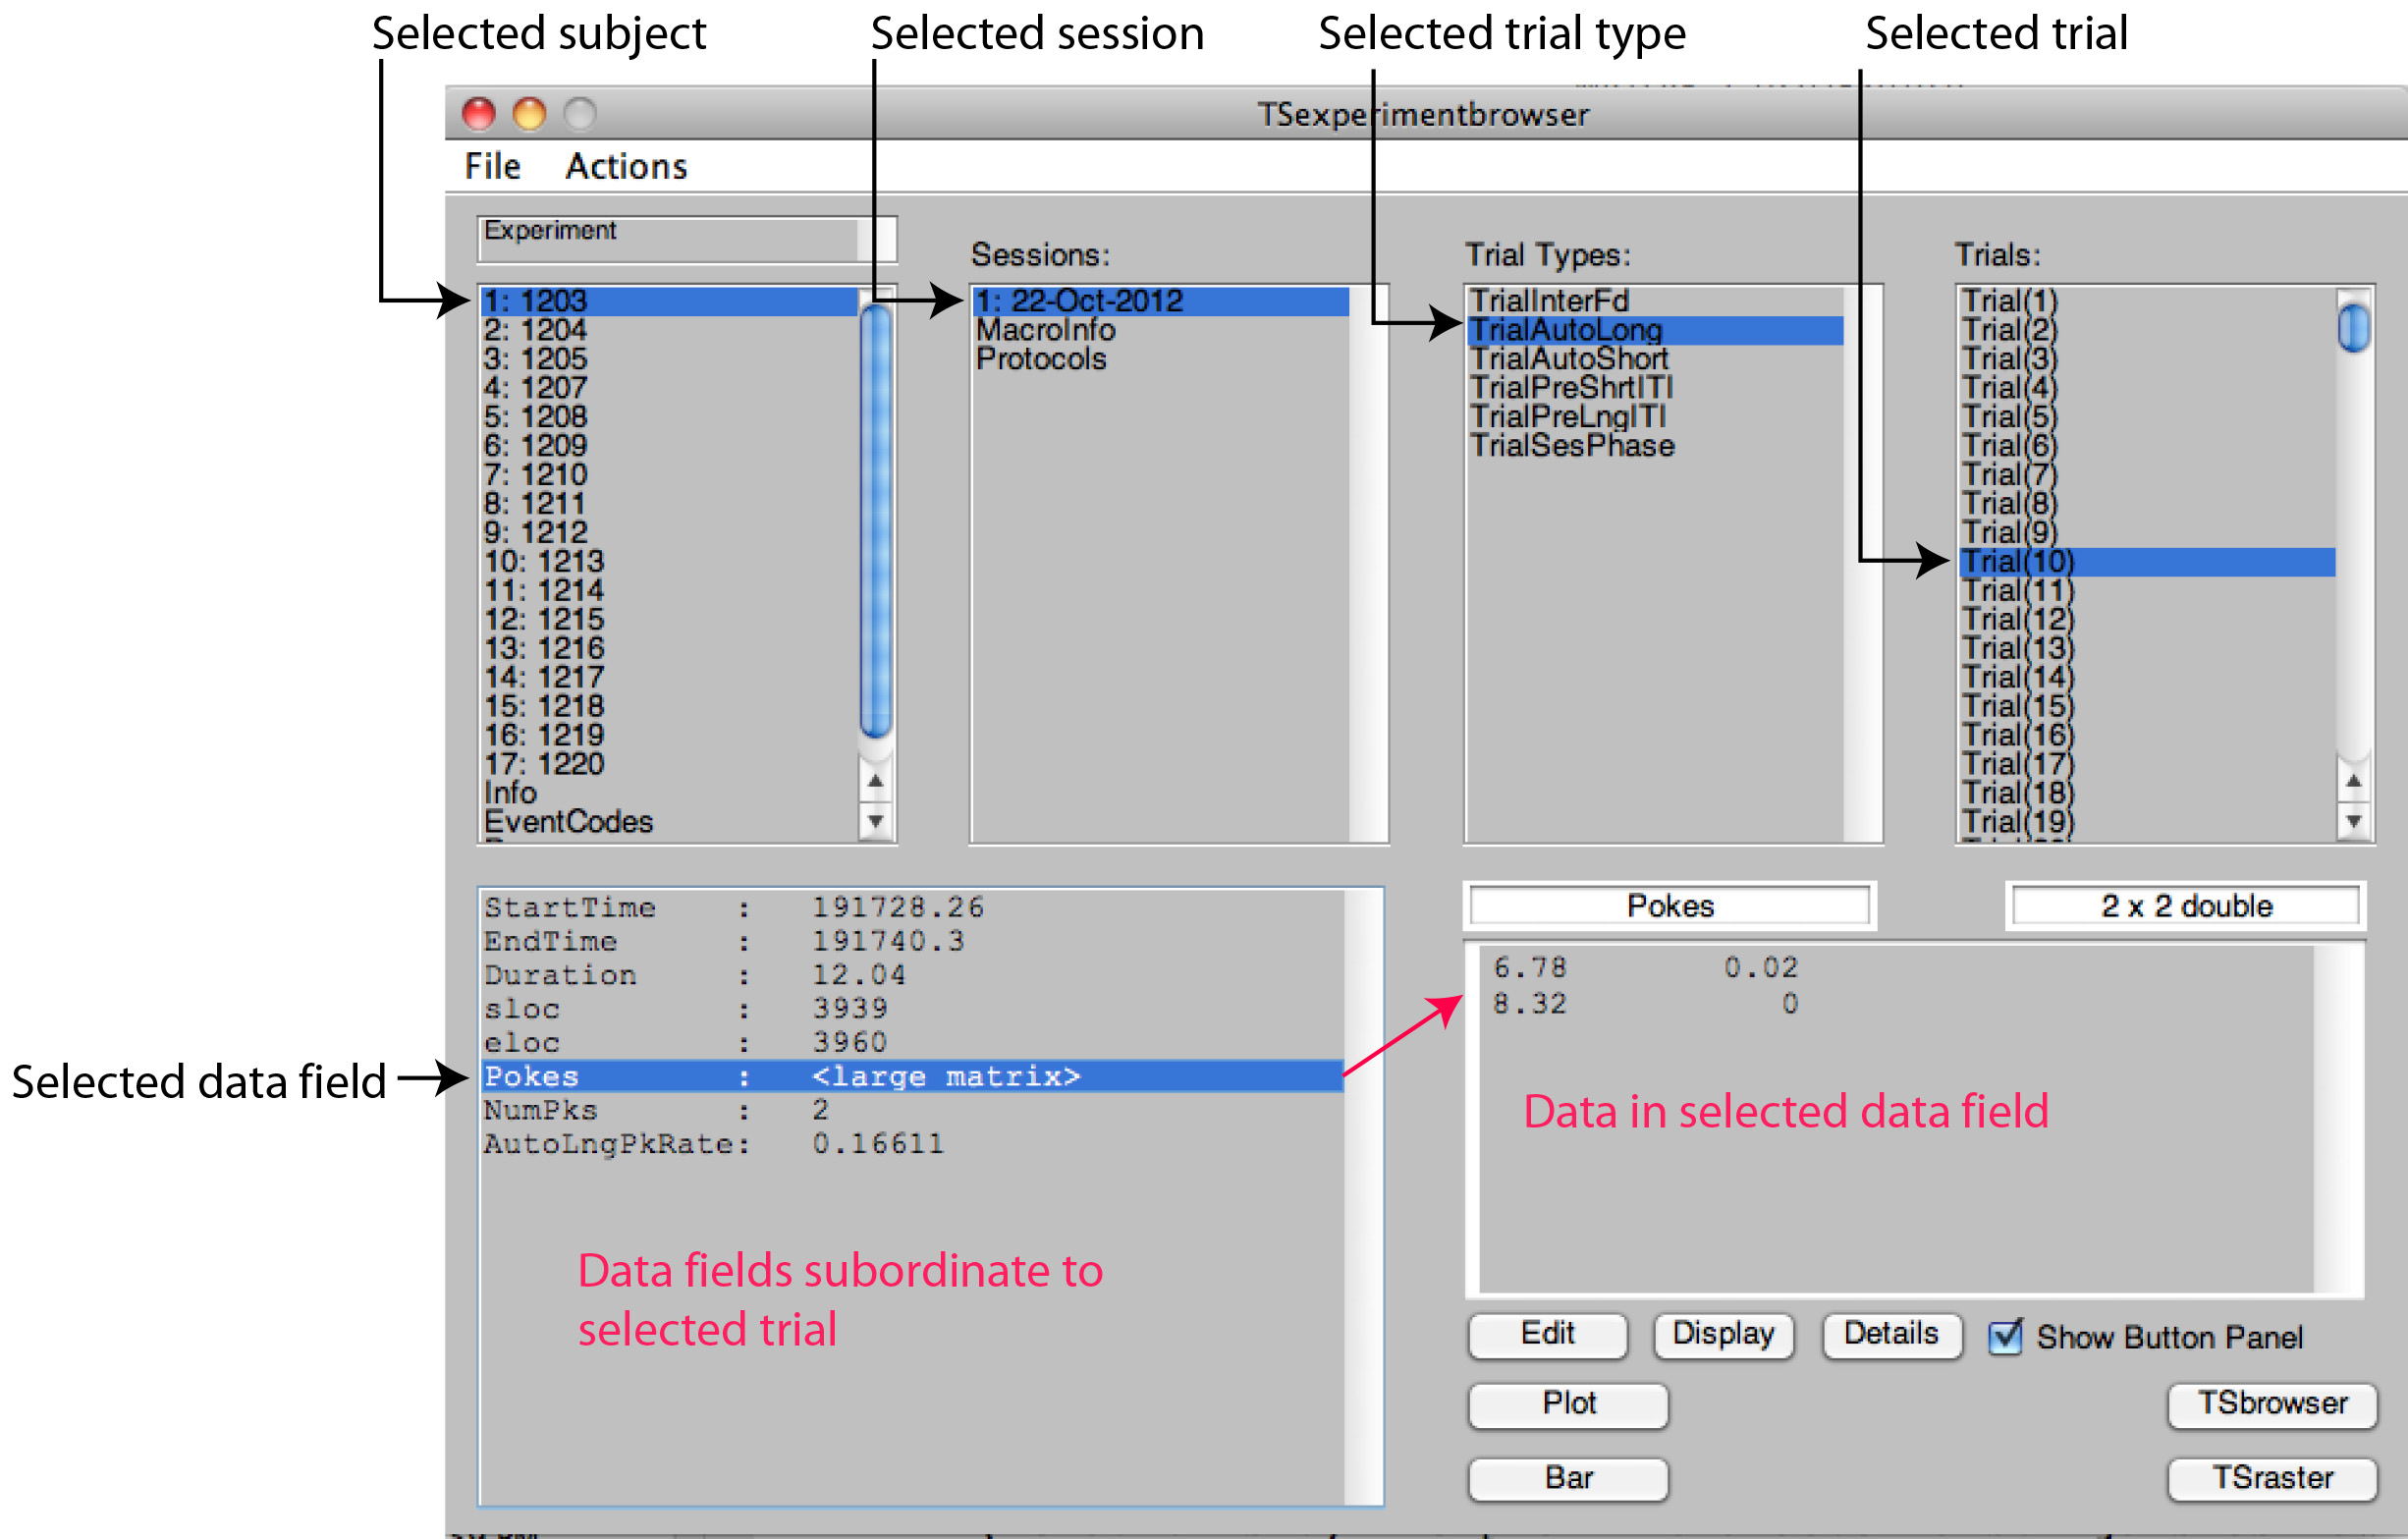Click Trials list scroll-down arrow
This screenshot has height=1539, width=2408.
click(2354, 822)
